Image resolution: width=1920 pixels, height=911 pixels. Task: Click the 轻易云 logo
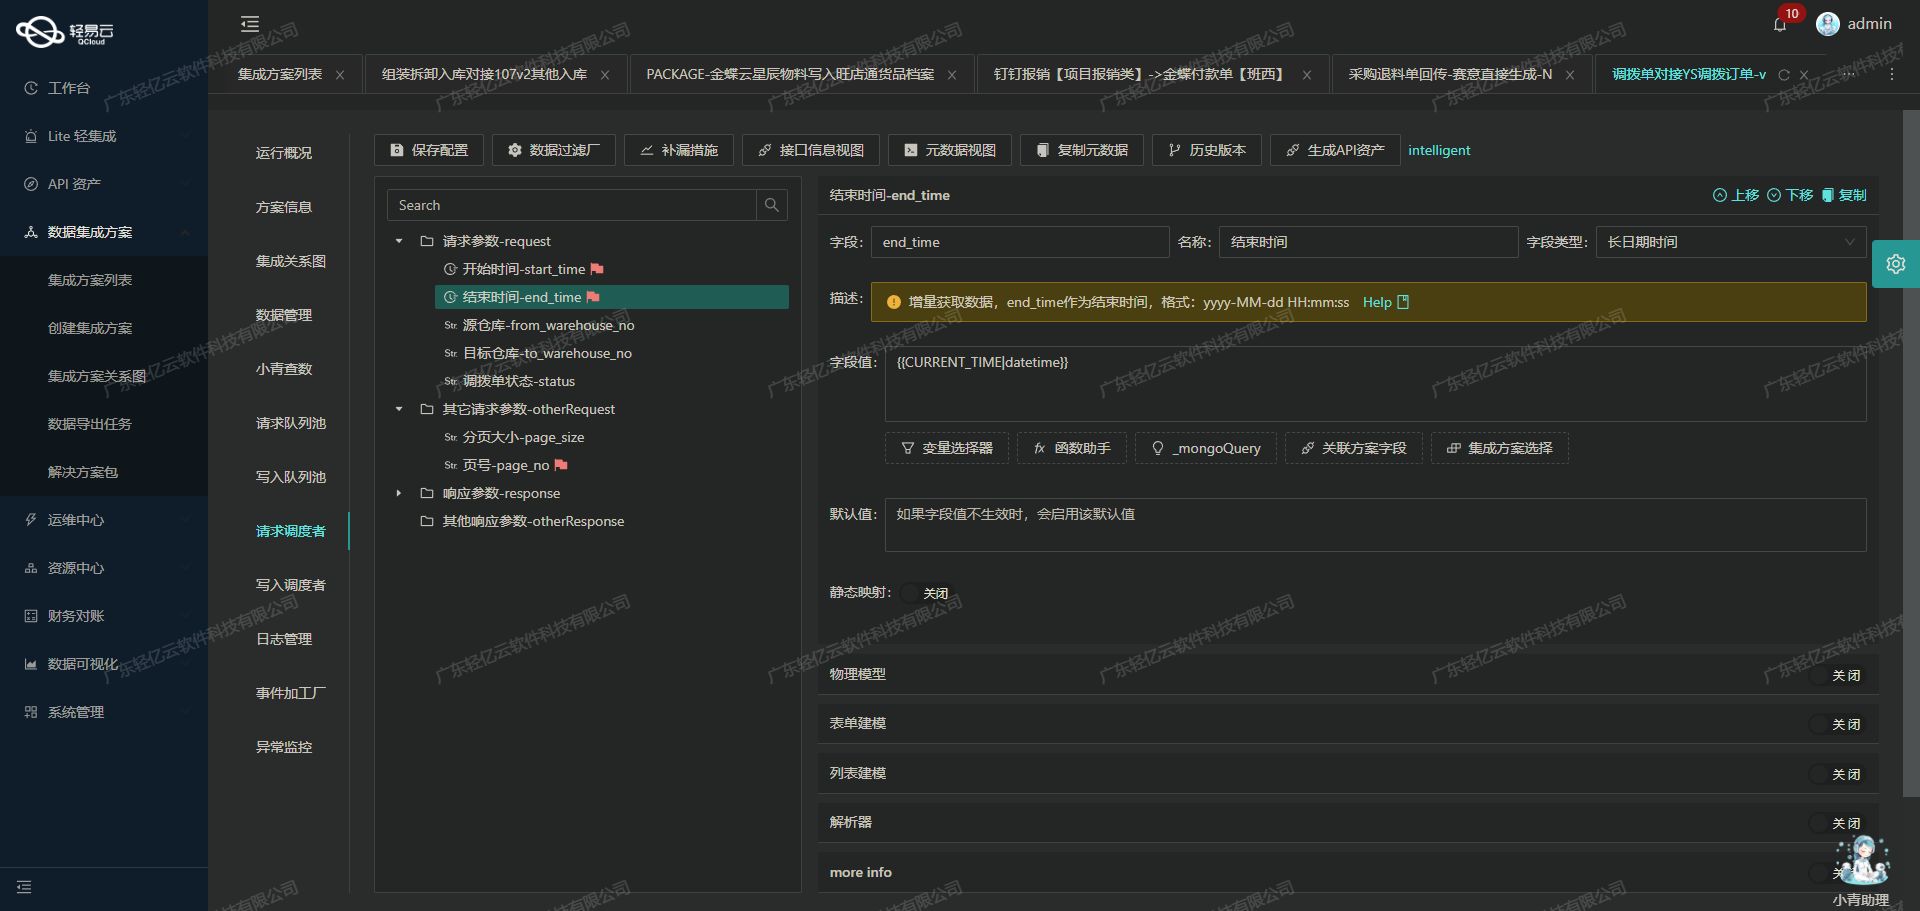pos(65,32)
